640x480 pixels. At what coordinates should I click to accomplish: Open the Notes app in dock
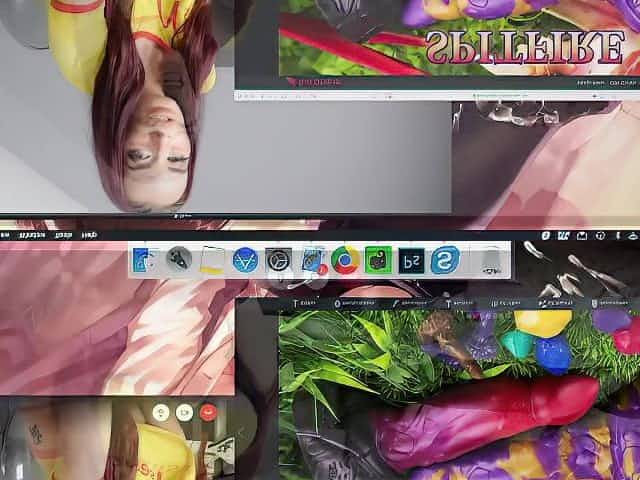coord(211,261)
